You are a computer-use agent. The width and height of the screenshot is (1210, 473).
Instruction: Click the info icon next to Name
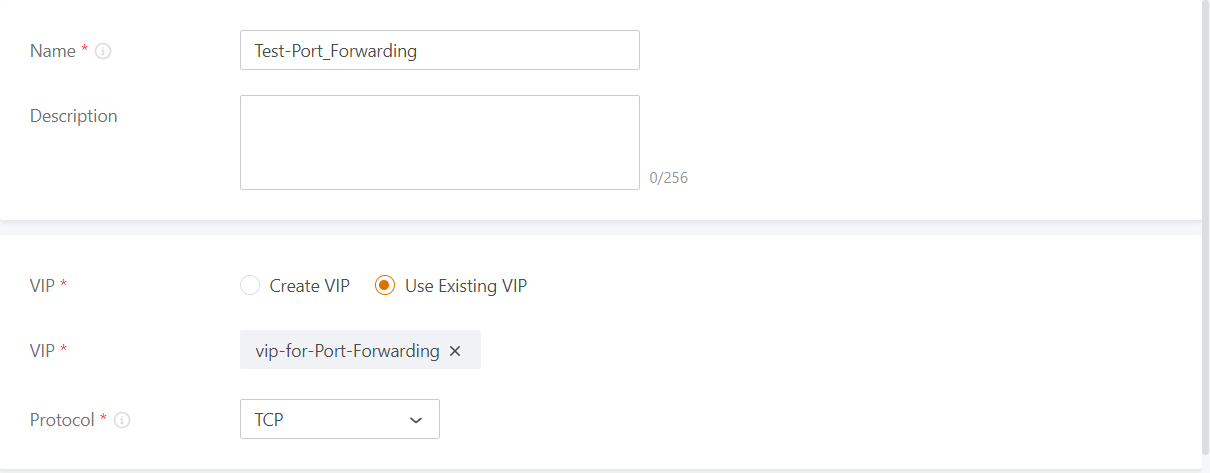[x=103, y=51]
